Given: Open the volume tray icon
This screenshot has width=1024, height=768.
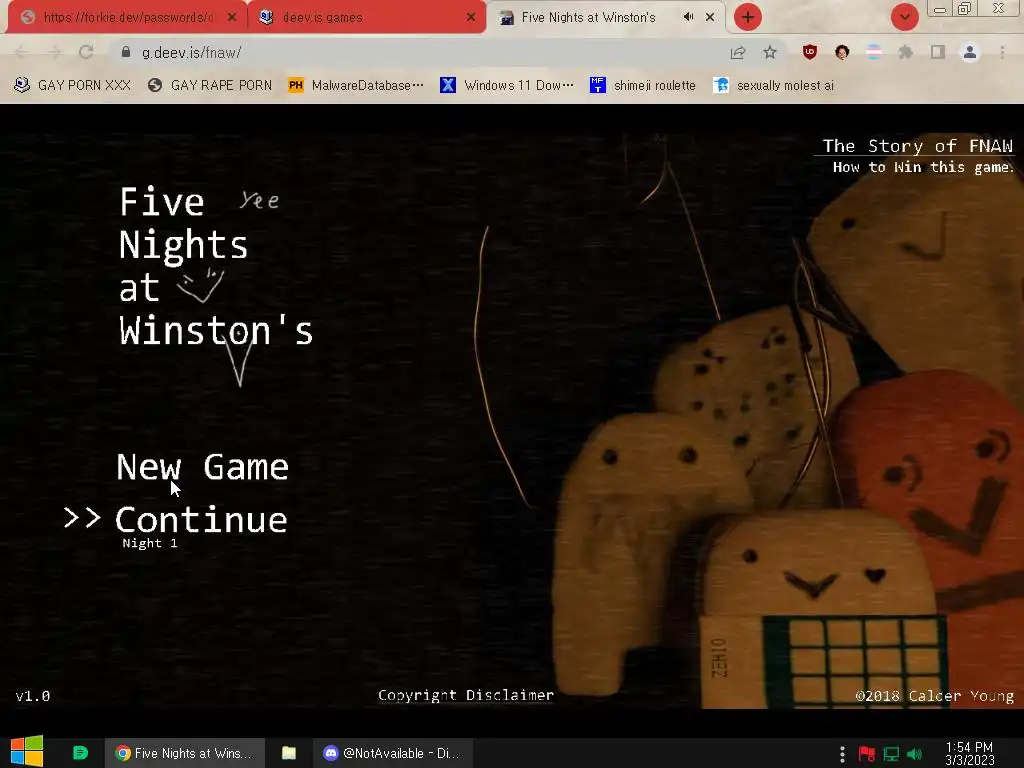Looking at the screenshot, I should coord(915,754).
